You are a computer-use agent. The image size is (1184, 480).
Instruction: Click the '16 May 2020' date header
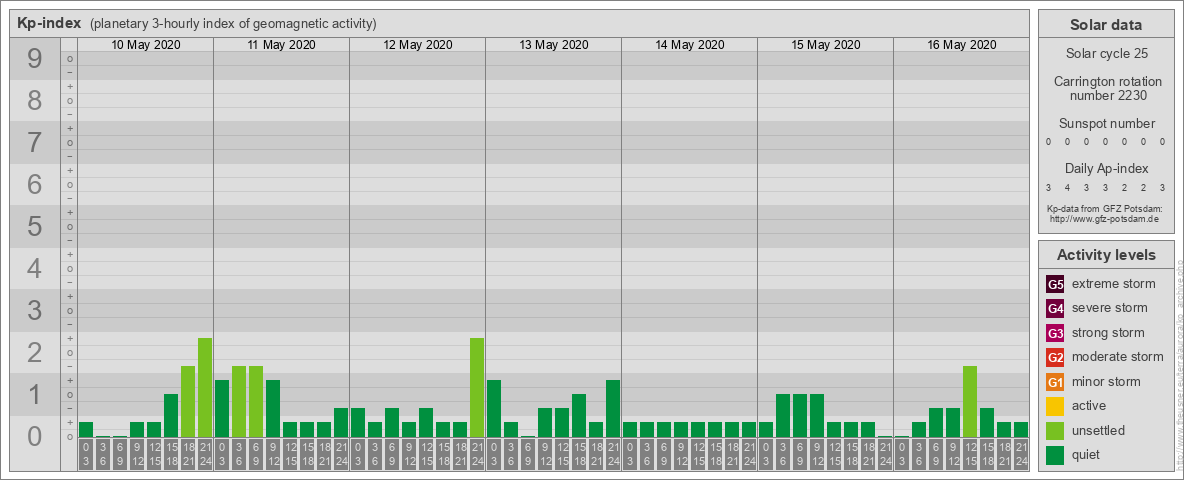(961, 45)
